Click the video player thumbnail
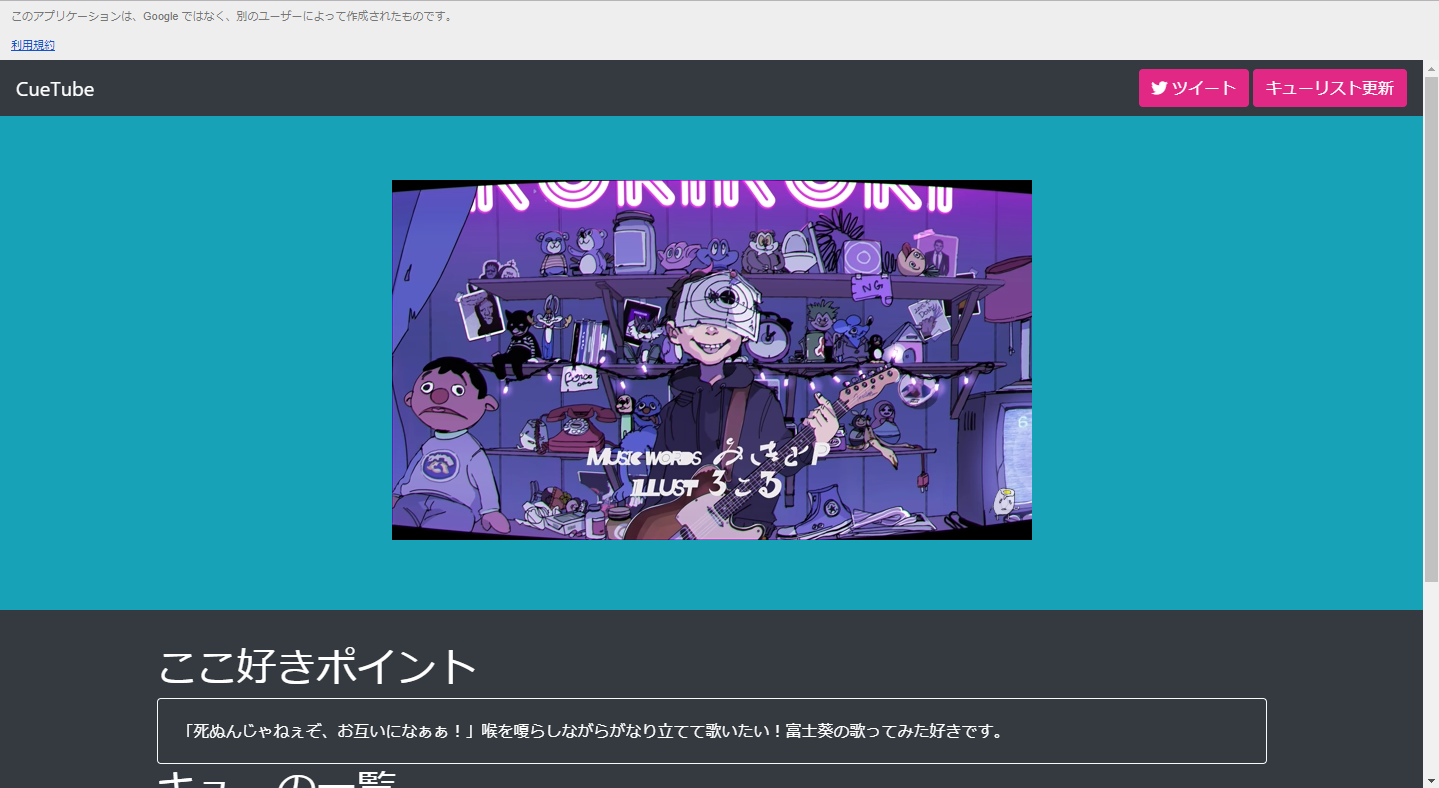Screen dimensions: 1439x788 [711, 360]
